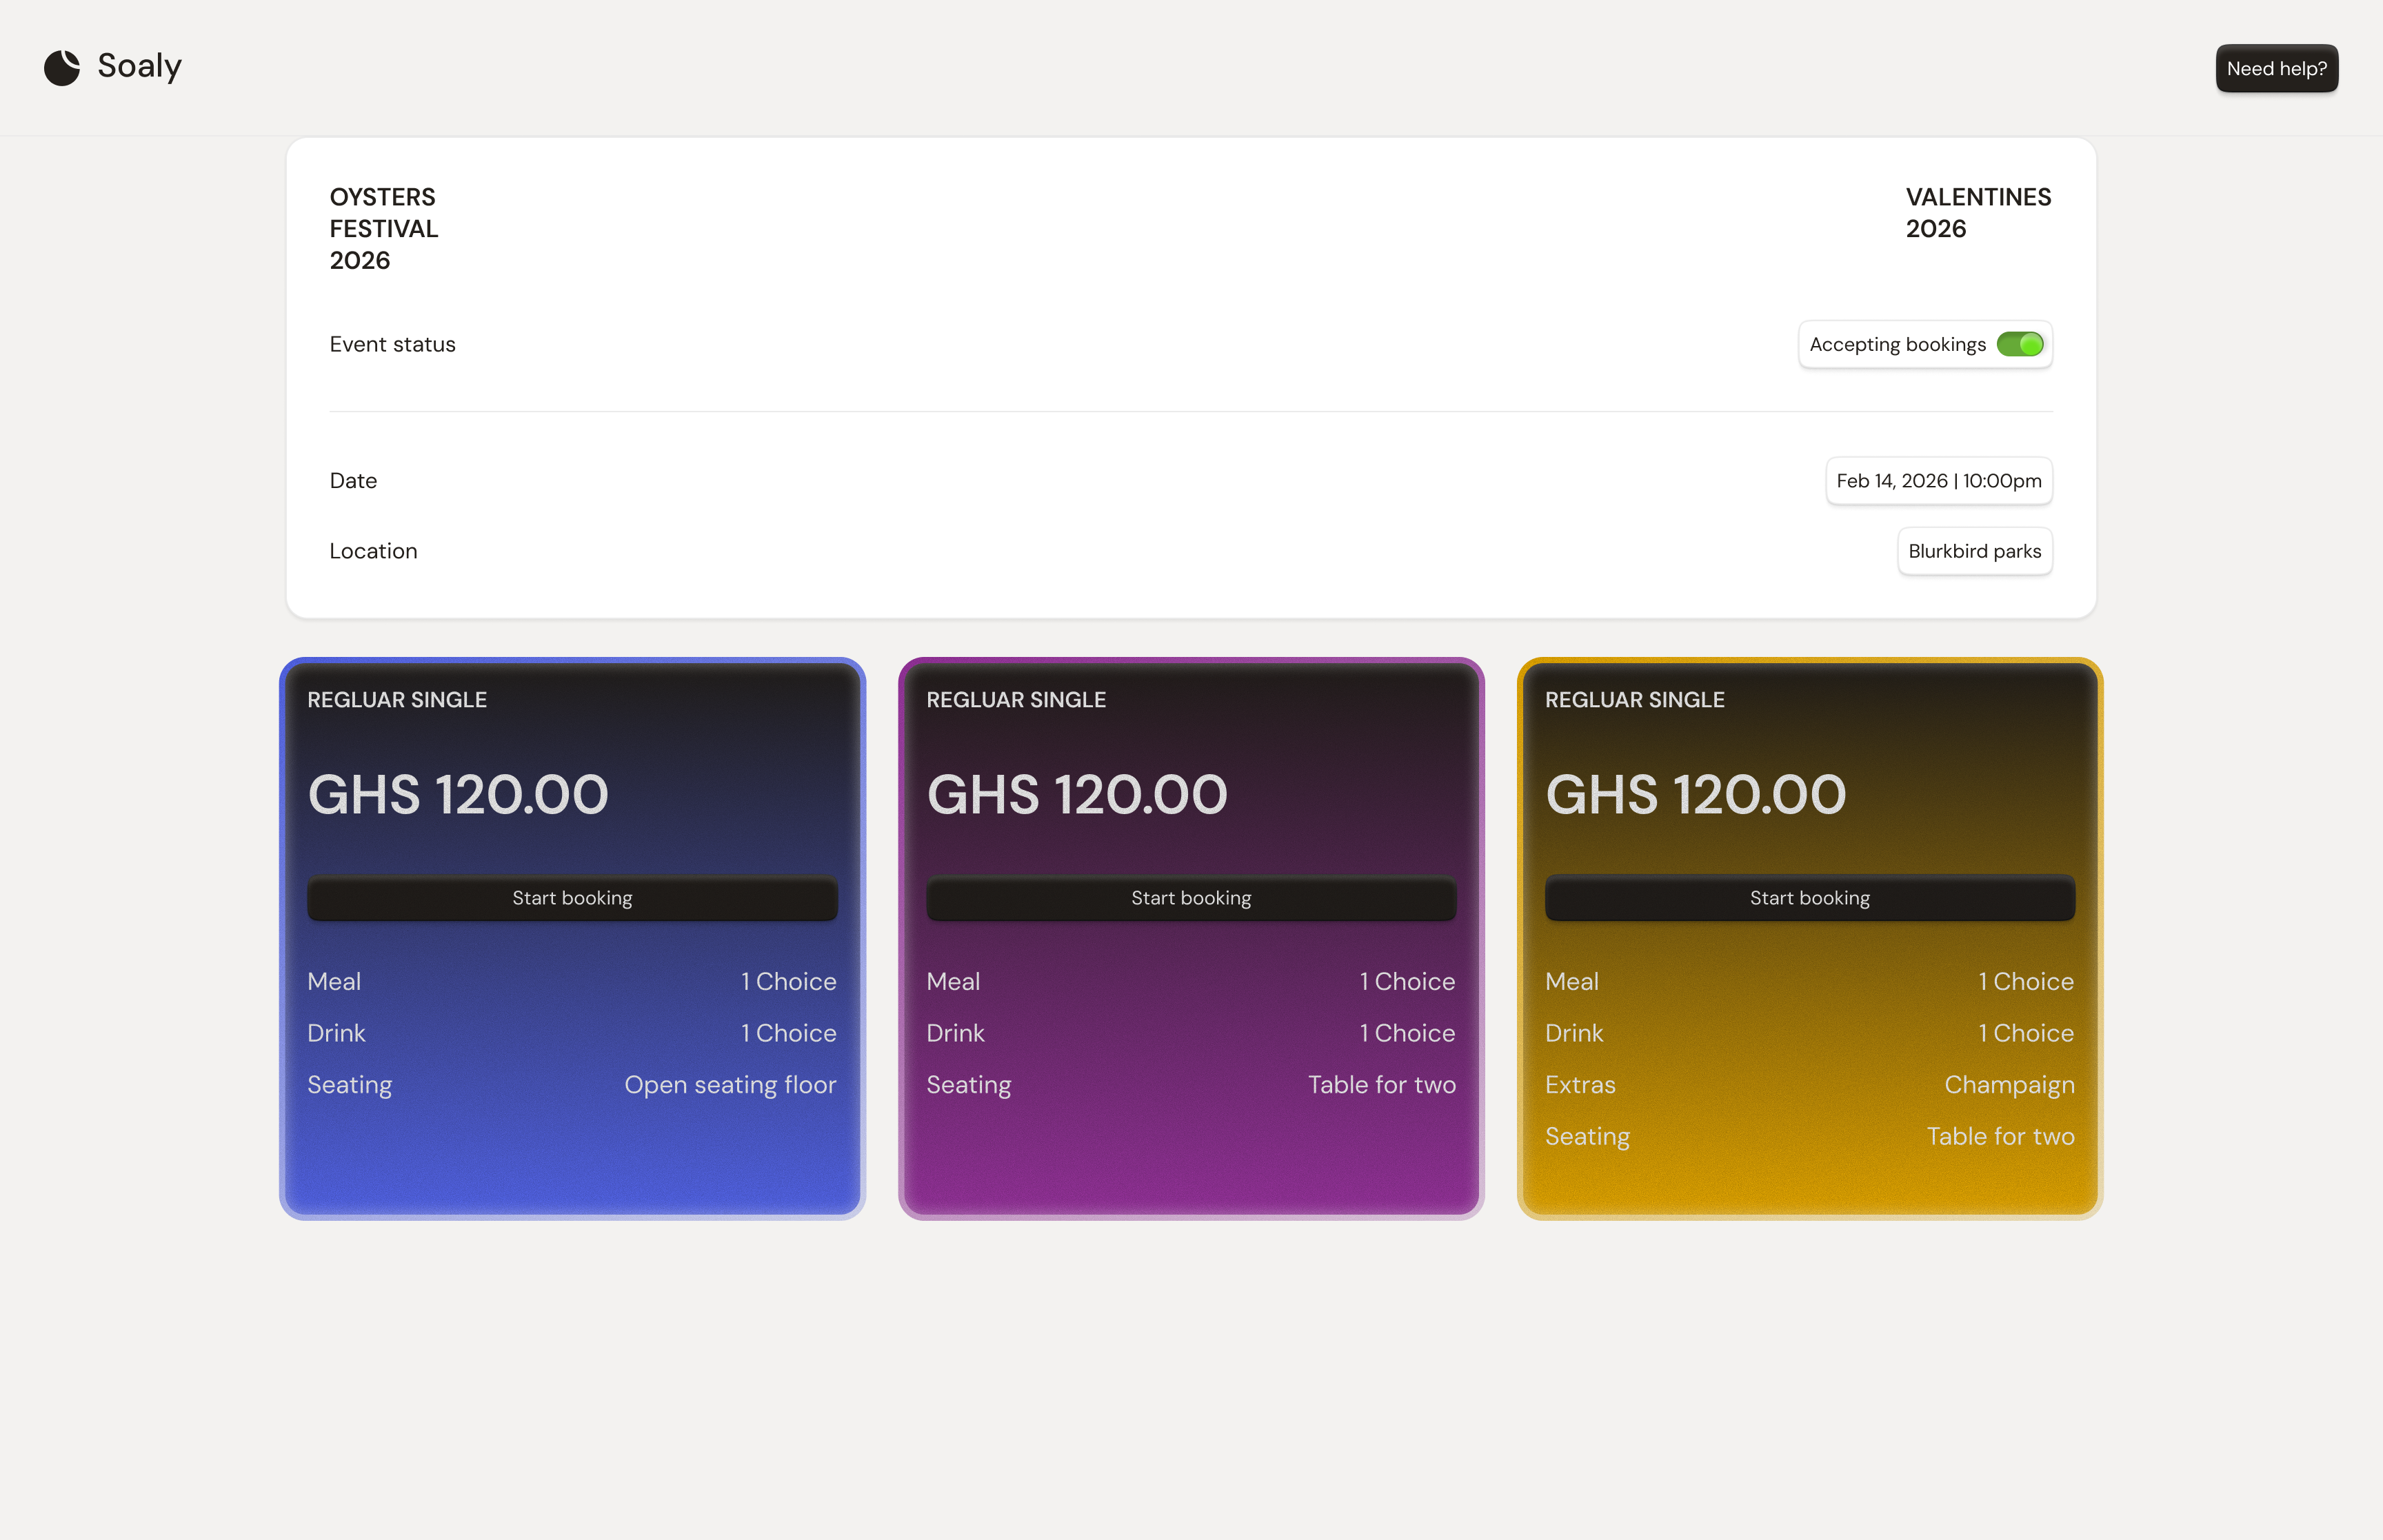
Task: Click Table for two on gold card
Action: [x=2000, y=1137]
